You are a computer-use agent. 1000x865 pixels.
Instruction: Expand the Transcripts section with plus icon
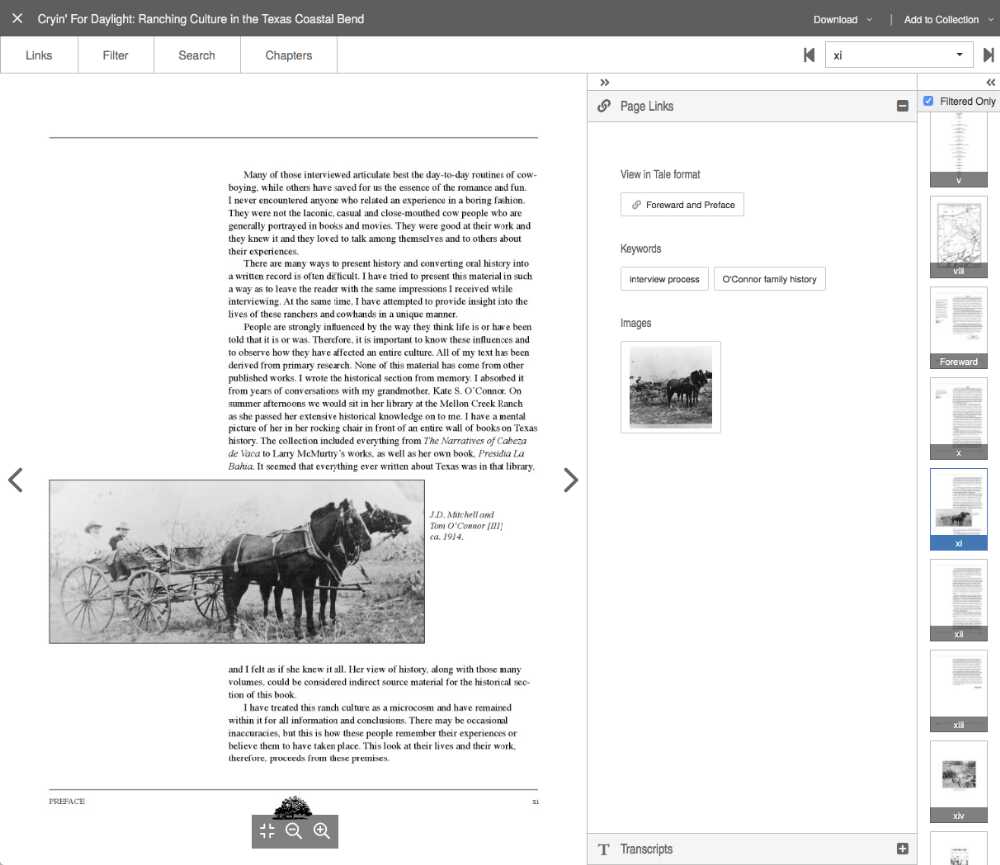[902, 848]
